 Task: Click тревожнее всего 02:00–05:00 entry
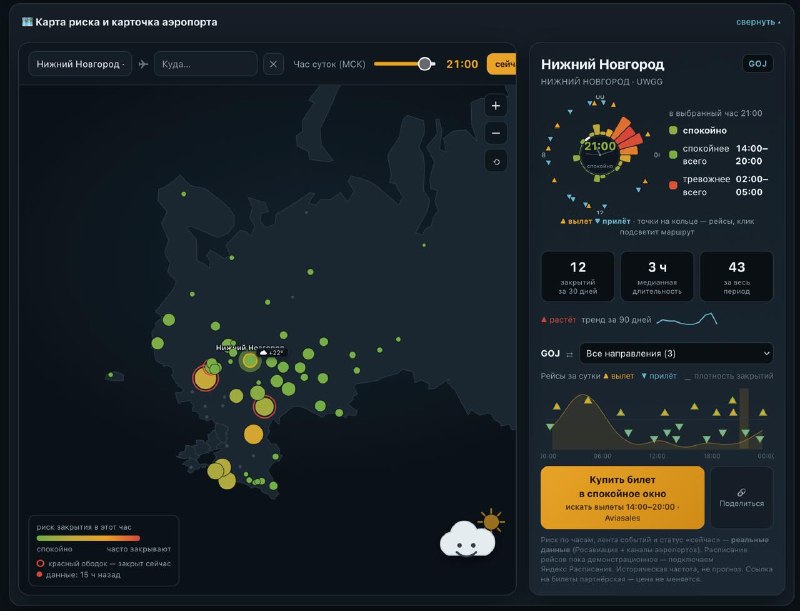click(719, 186)
